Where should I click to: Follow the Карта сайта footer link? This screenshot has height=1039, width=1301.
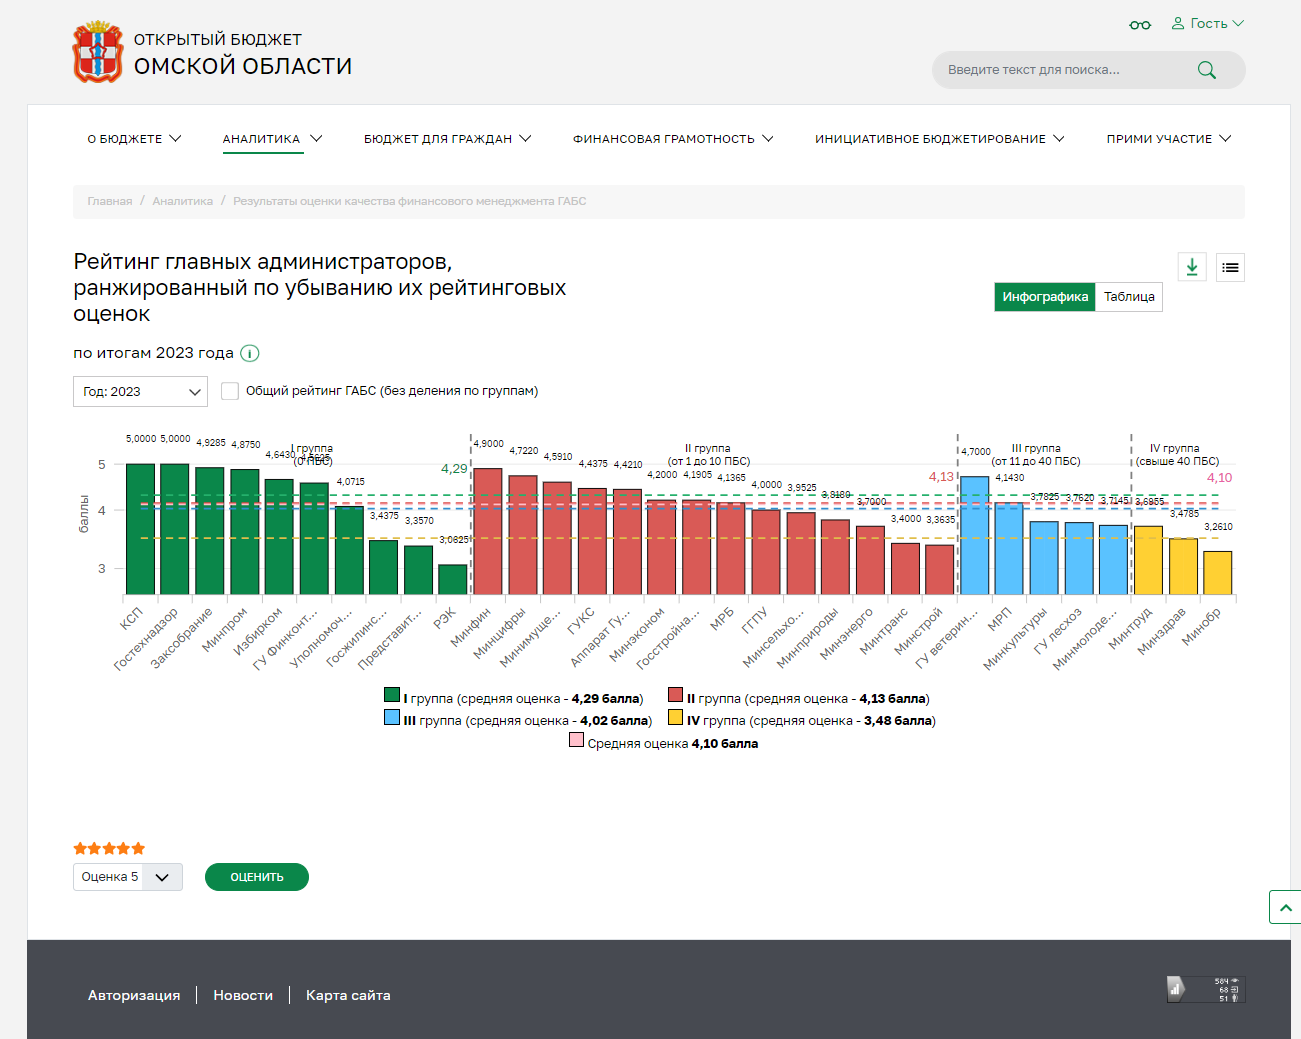pos(348,995)
